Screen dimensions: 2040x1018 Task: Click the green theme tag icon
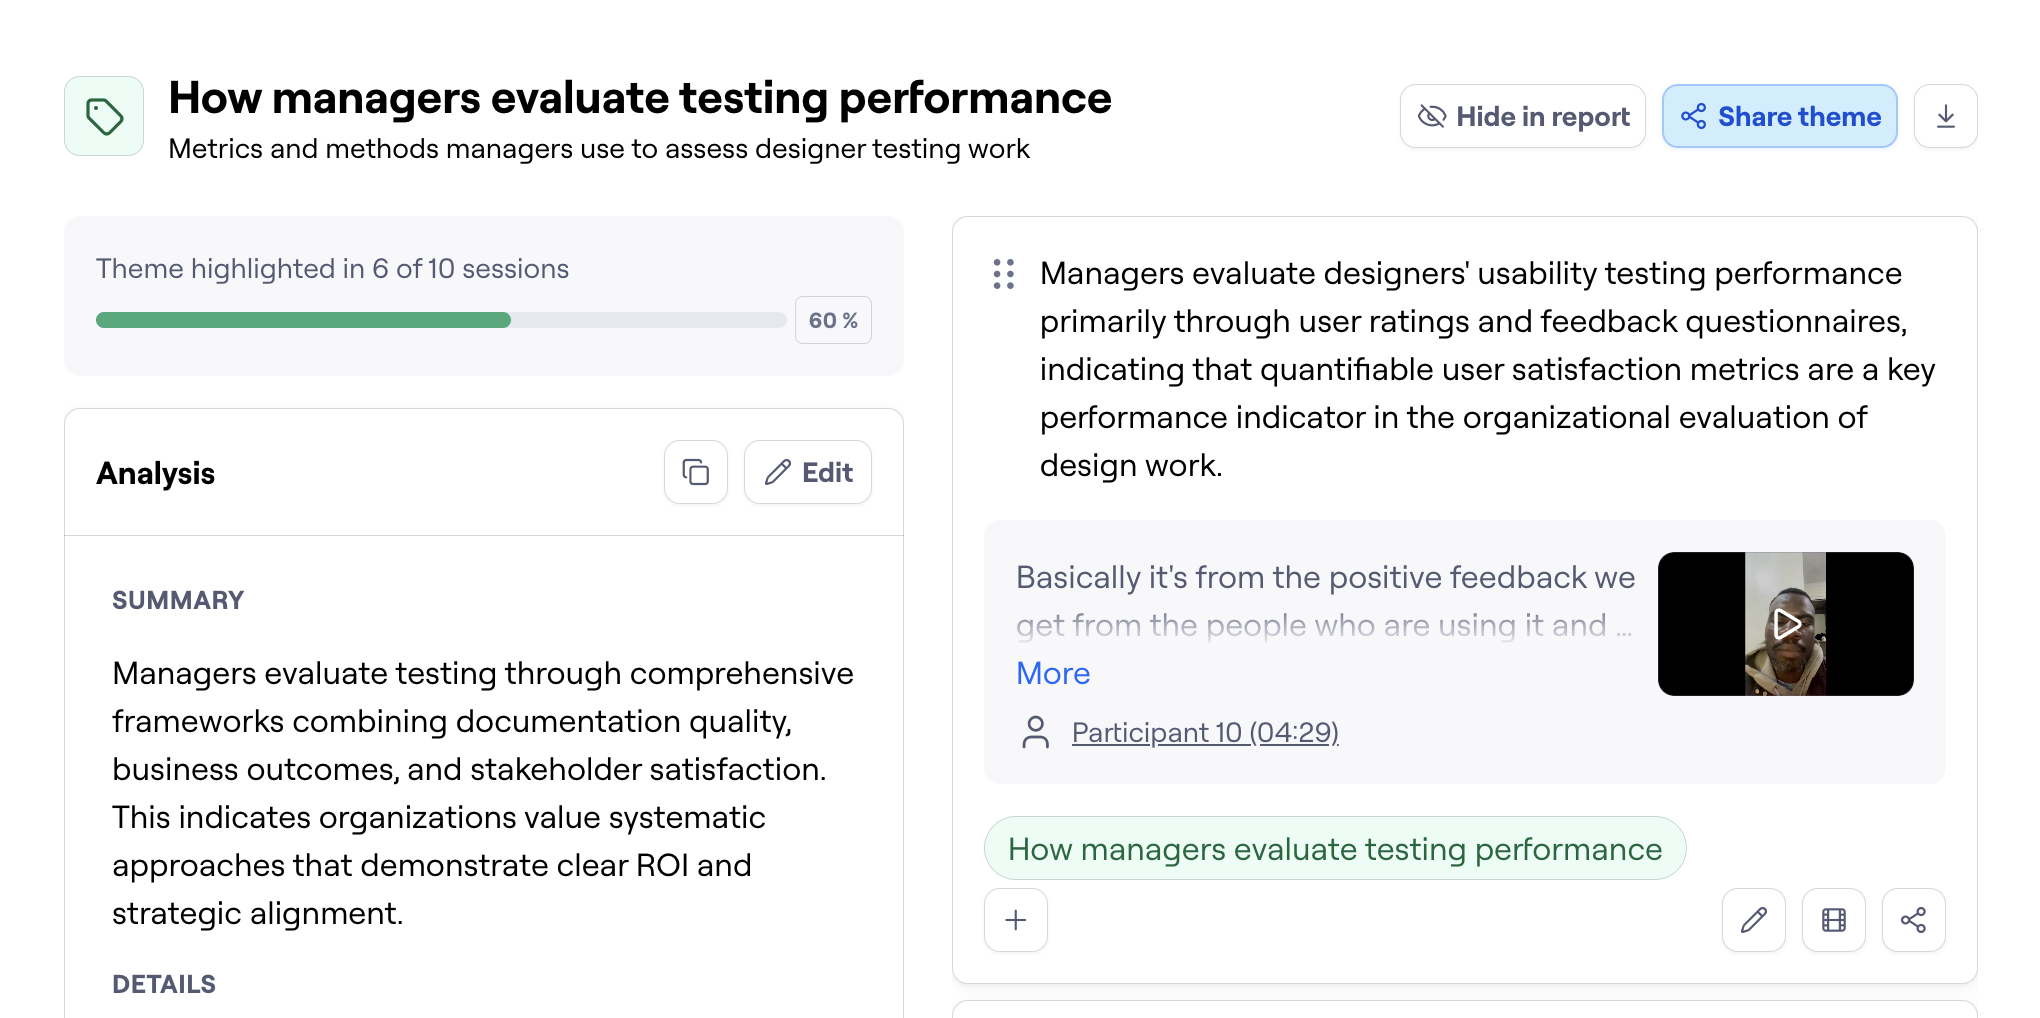(x=104, y=117)
